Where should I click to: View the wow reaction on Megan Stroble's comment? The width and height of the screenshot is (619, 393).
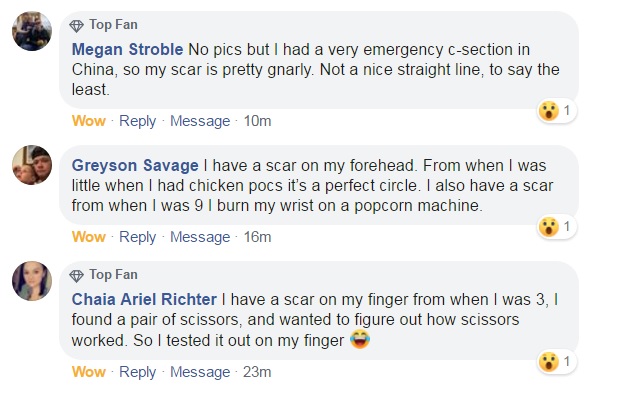556,110
